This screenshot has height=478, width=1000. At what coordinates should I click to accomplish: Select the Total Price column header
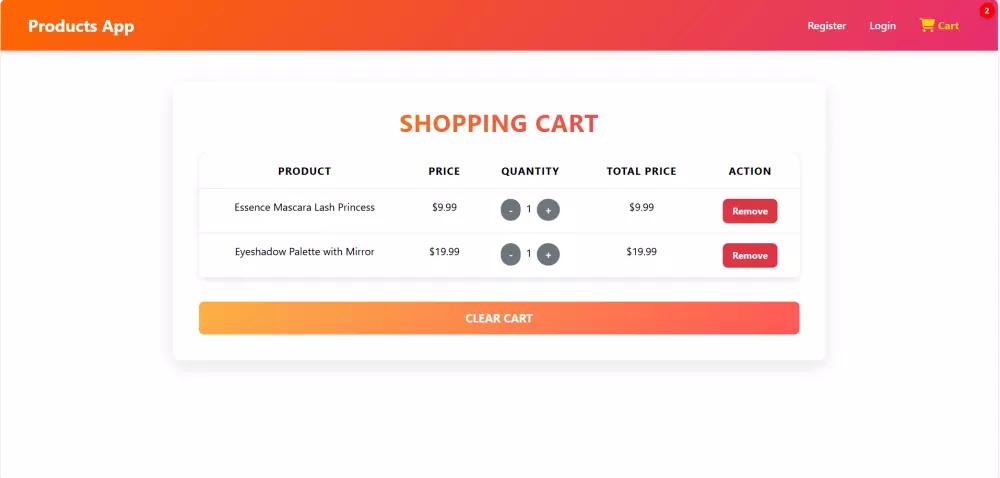(641, 171)
